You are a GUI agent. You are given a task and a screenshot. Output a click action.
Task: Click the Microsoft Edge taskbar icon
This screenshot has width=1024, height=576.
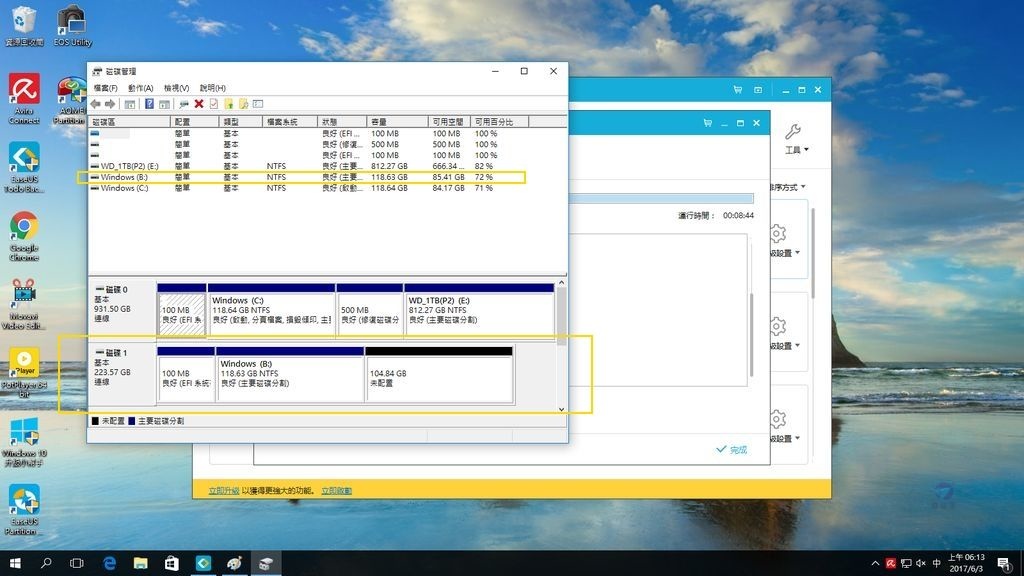point(109,564)
